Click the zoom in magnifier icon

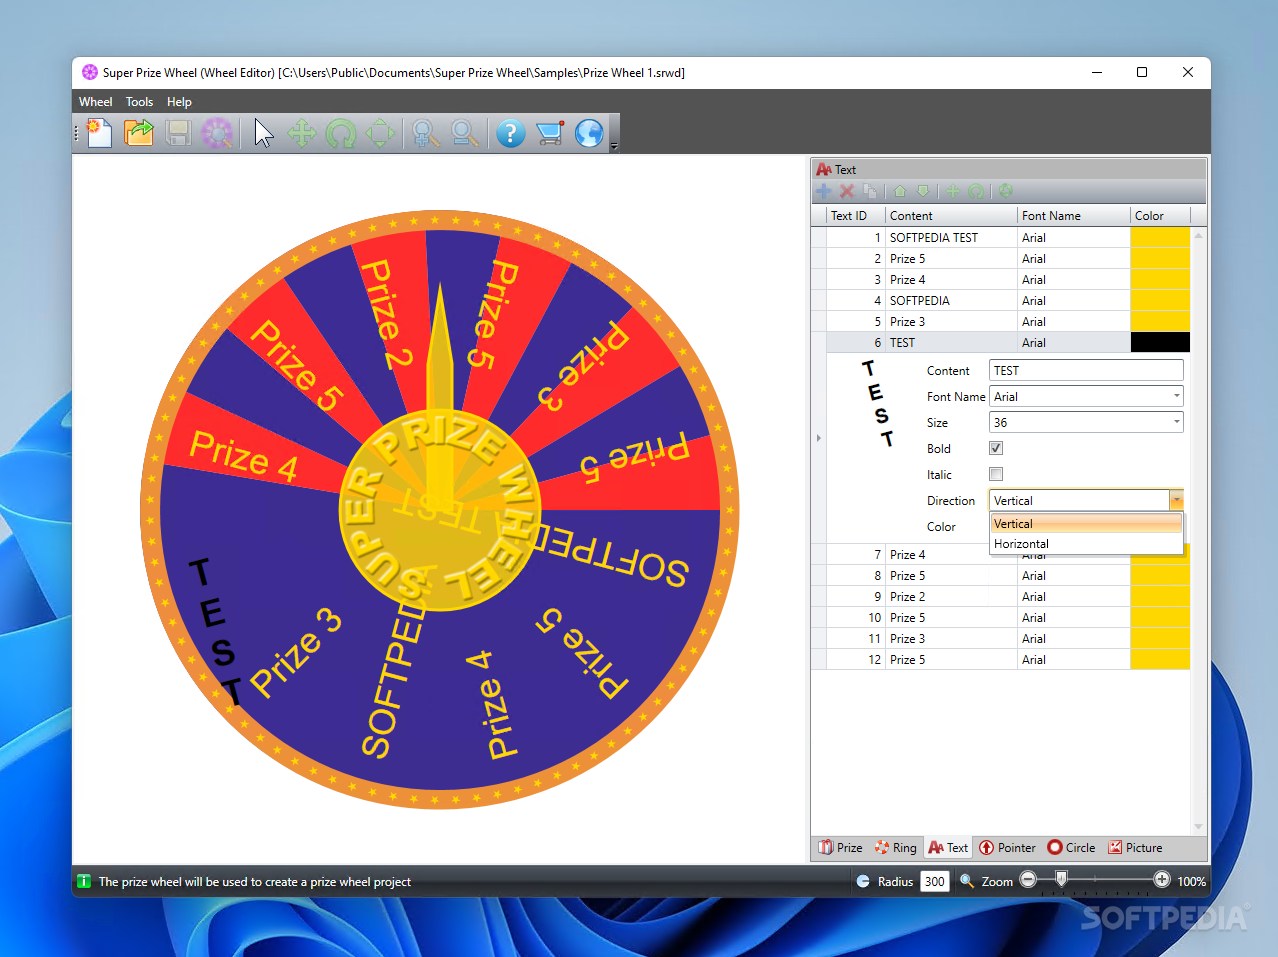tap(425, 133)
